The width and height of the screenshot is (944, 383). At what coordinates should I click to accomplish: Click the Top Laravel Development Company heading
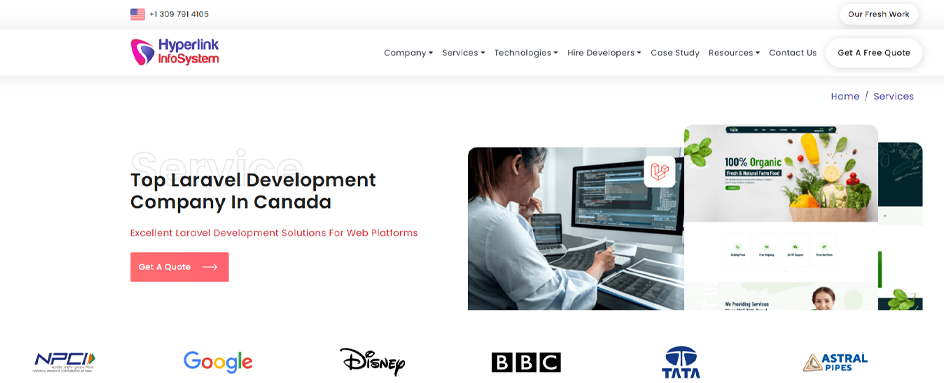pos(253,191)
